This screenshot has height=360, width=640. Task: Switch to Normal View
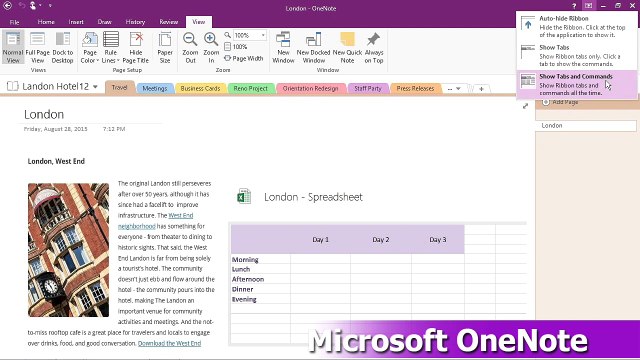(13, 47)
